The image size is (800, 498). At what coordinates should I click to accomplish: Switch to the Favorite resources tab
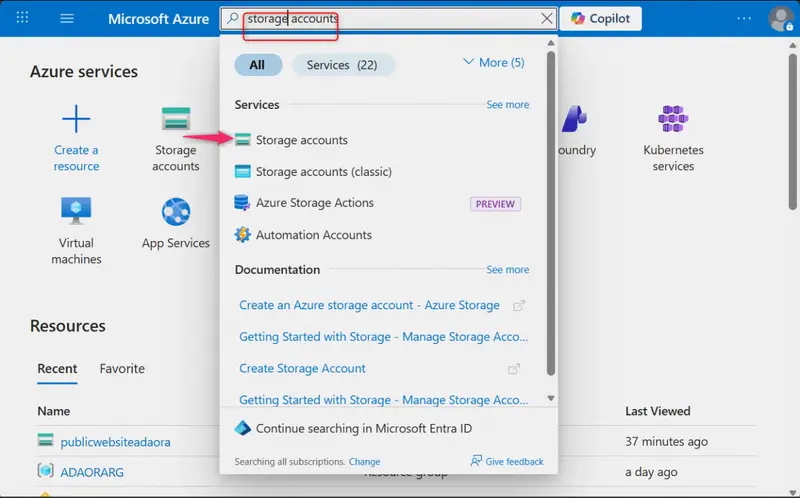(122, 368)
